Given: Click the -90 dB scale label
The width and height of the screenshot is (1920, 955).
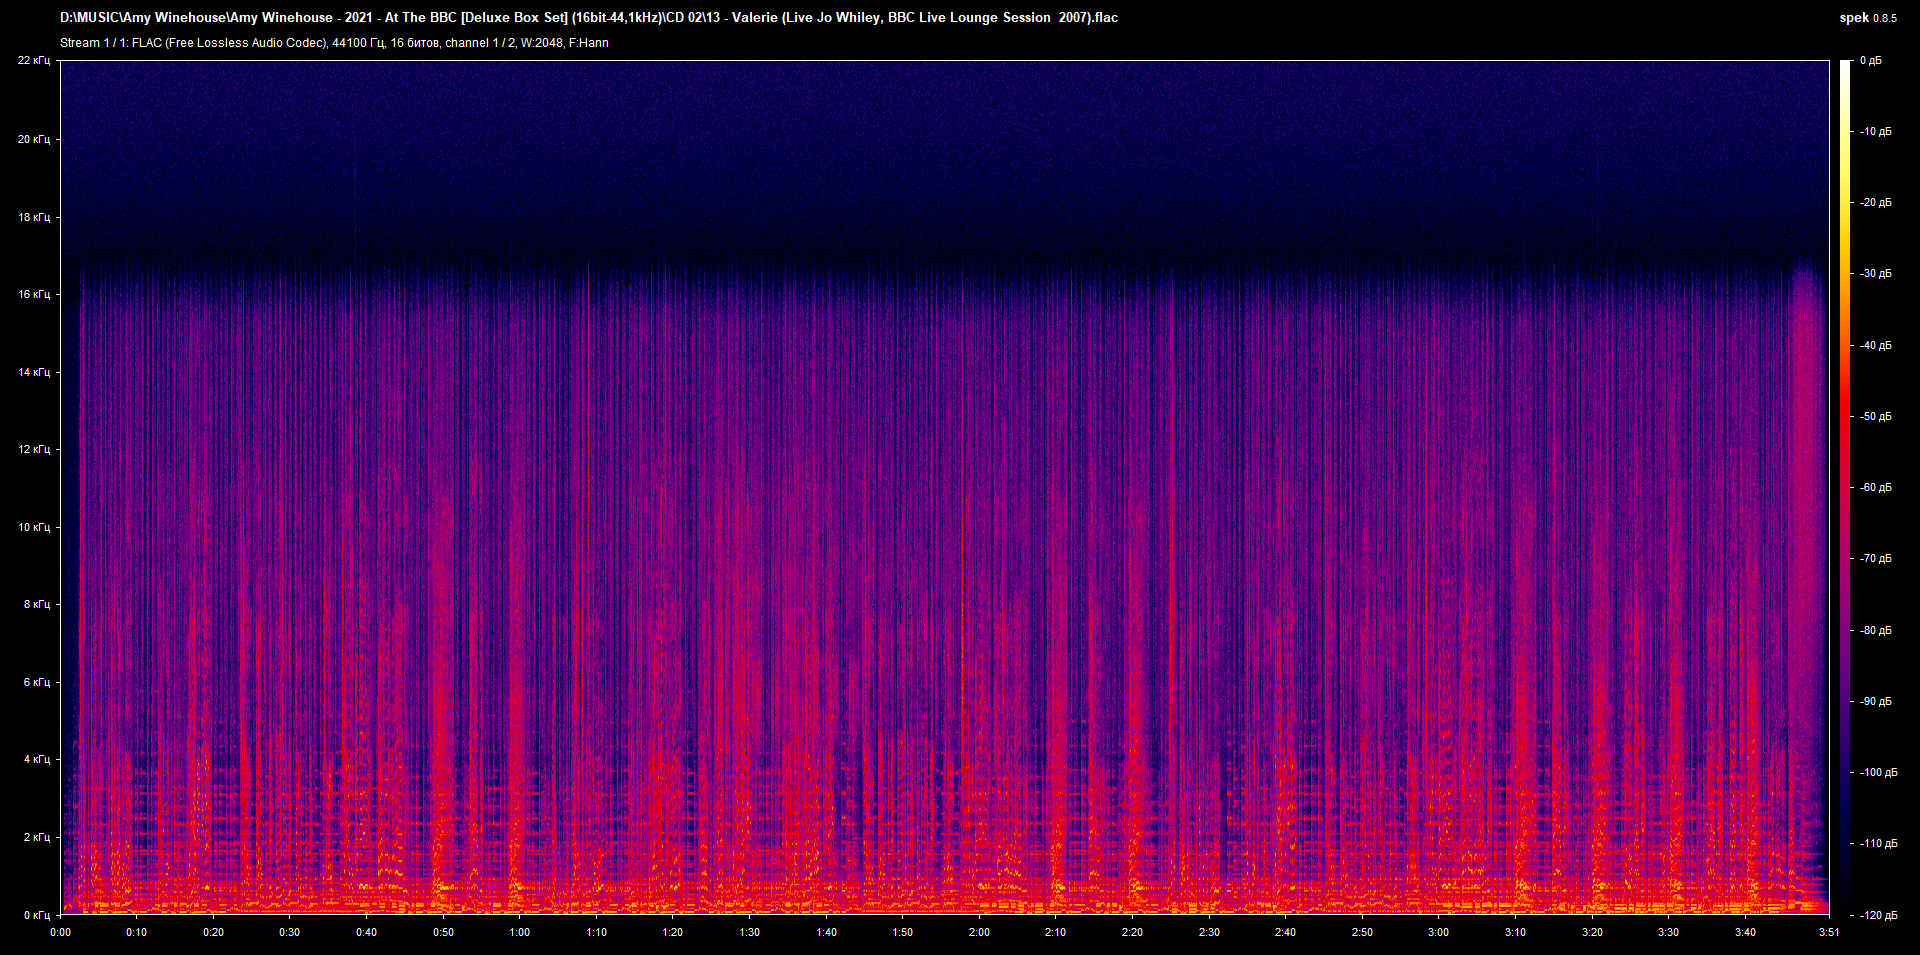Looking at the screenshot, I should click(1875, 702).
